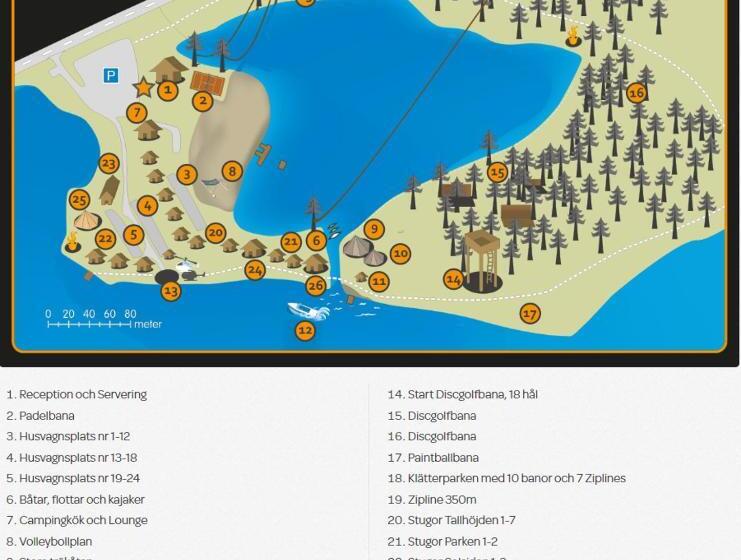Click the "Reception och Servering" legend entry
Viewport: 741px width, 560px height.
click(x=76, y=394)
